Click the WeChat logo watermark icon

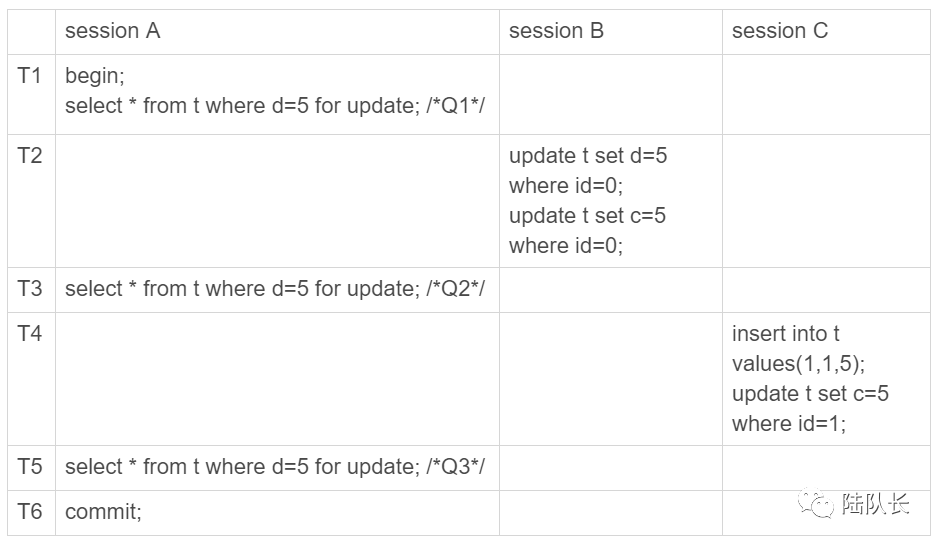pyautogui.click(x=815, y=503)
